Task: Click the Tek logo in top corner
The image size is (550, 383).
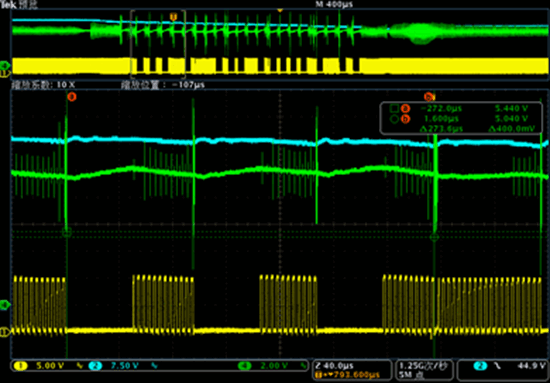Action: (x=8, y=4)
